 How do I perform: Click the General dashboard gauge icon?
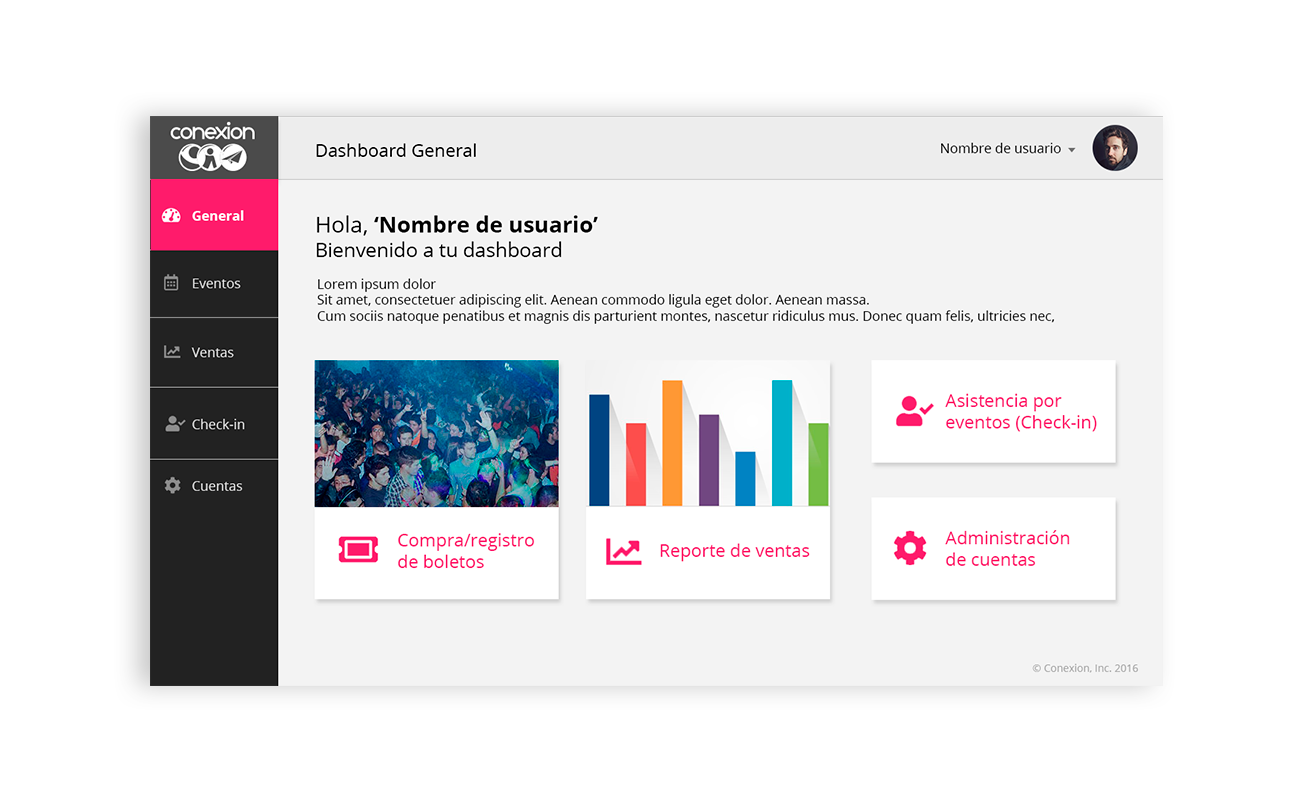(x=171, y=215)
